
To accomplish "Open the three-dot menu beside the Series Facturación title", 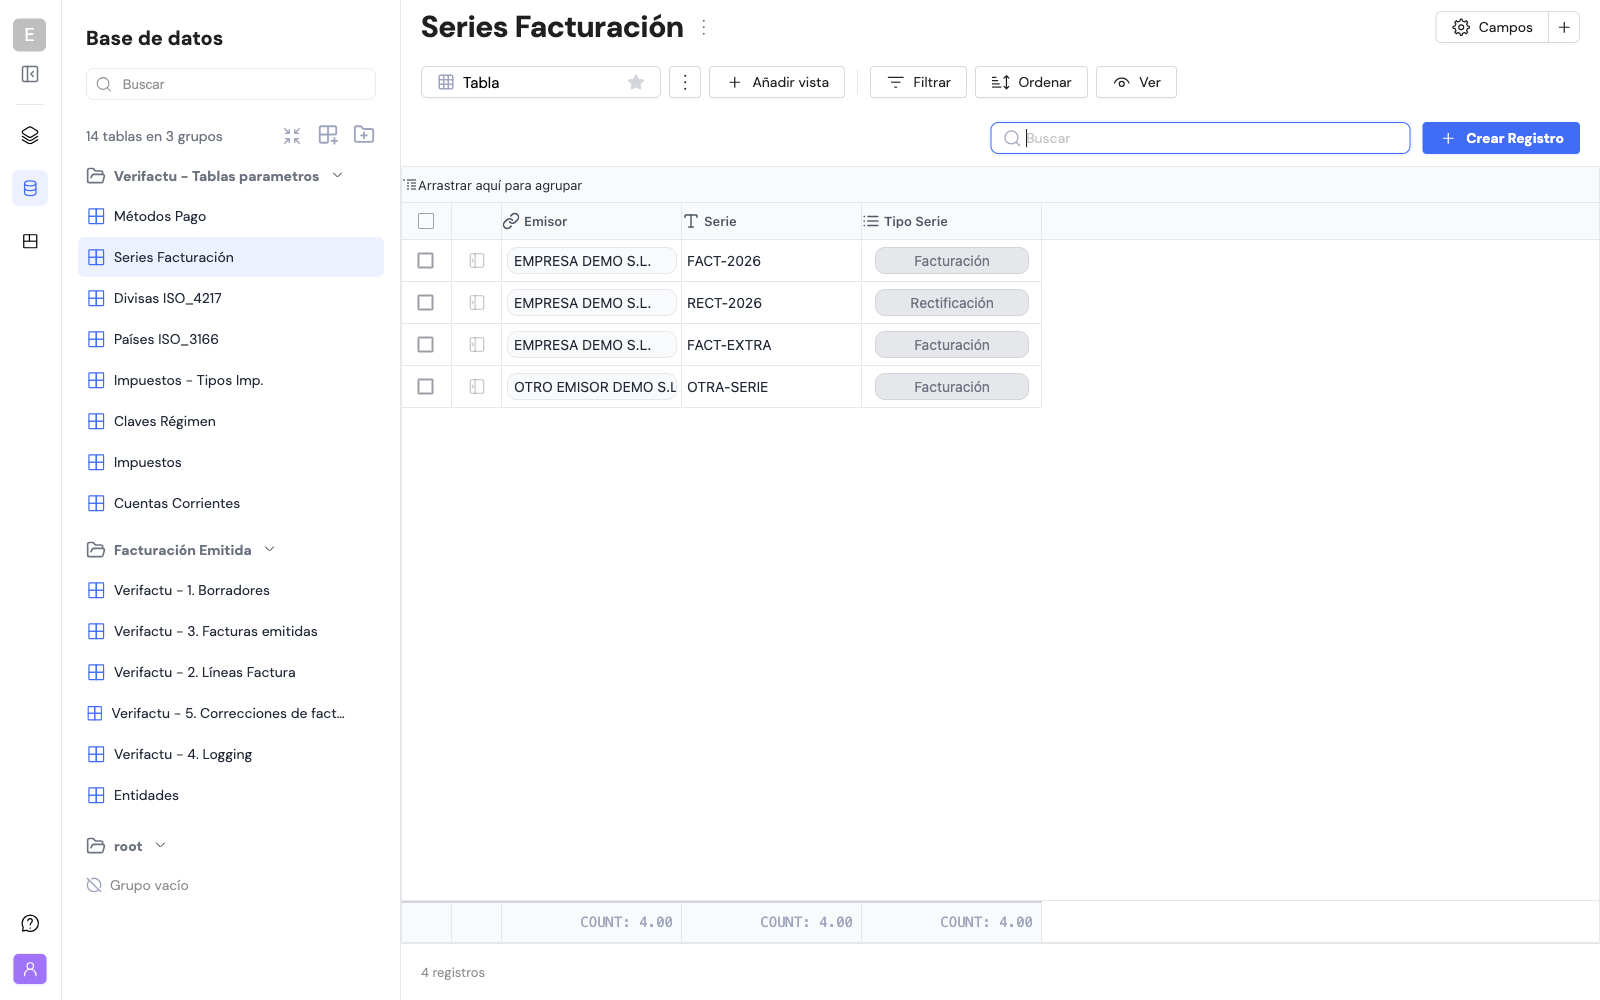I will [704, 28].
